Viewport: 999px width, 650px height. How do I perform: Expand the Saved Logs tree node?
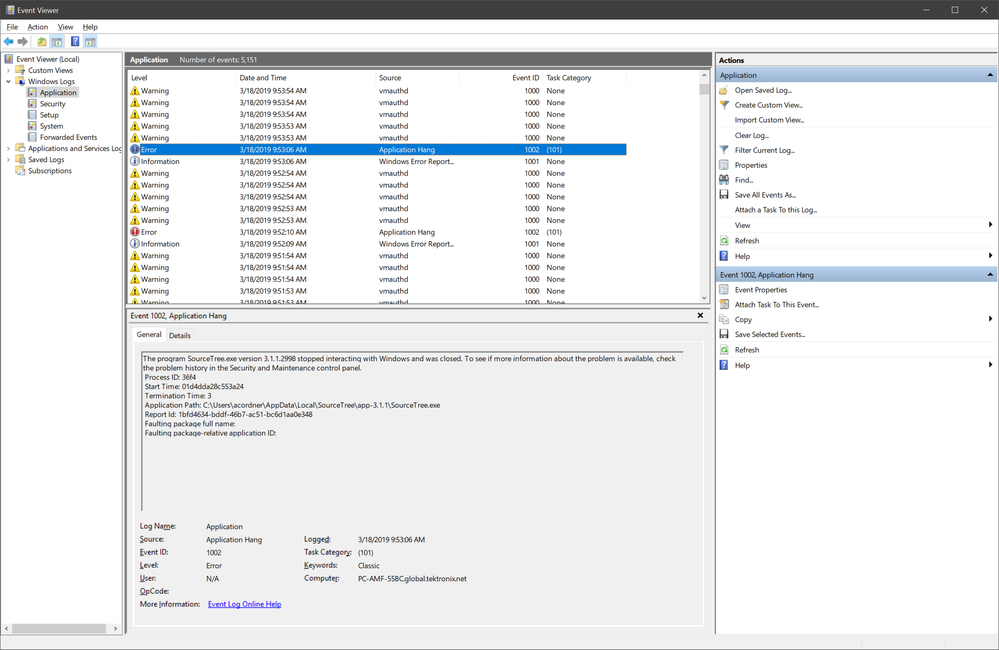pos(8,159)
